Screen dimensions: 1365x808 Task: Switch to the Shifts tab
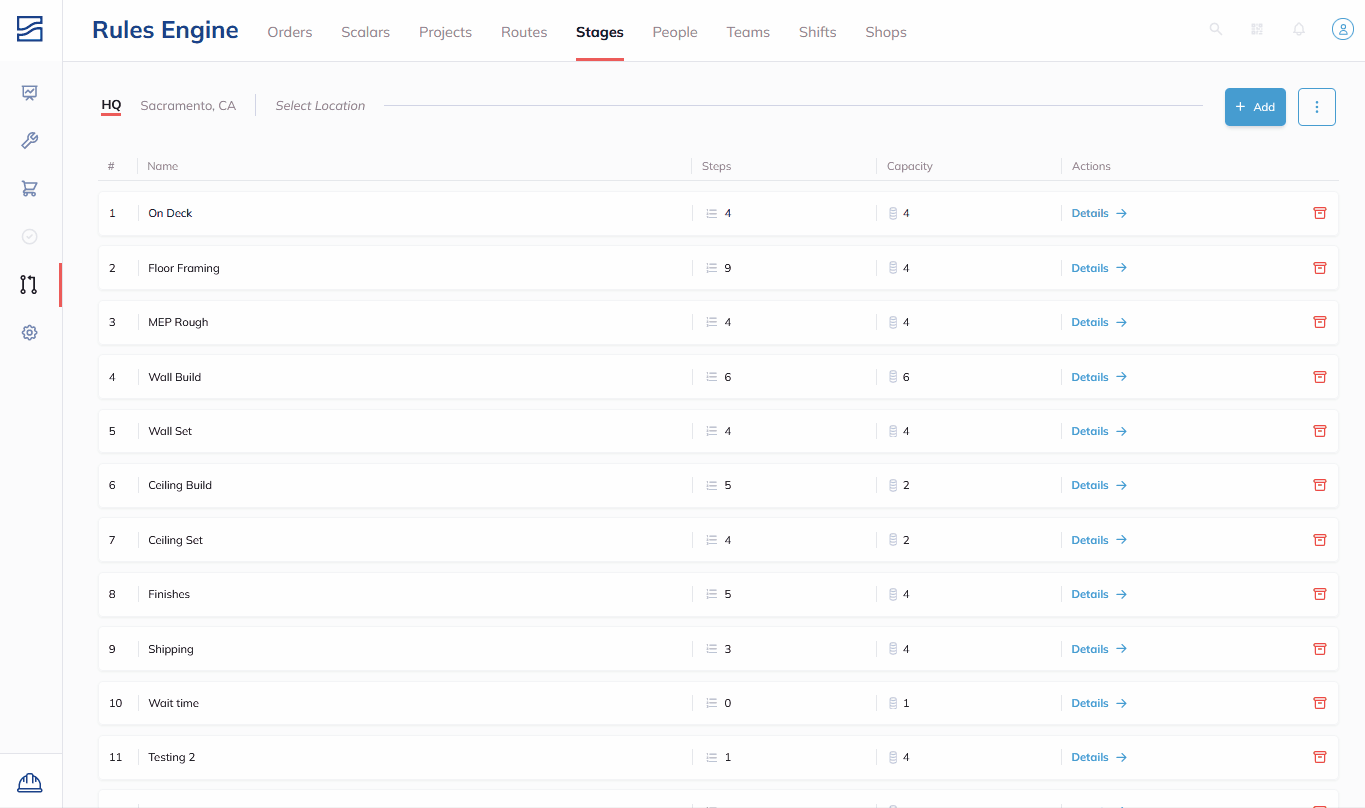(x=817, y=32)
